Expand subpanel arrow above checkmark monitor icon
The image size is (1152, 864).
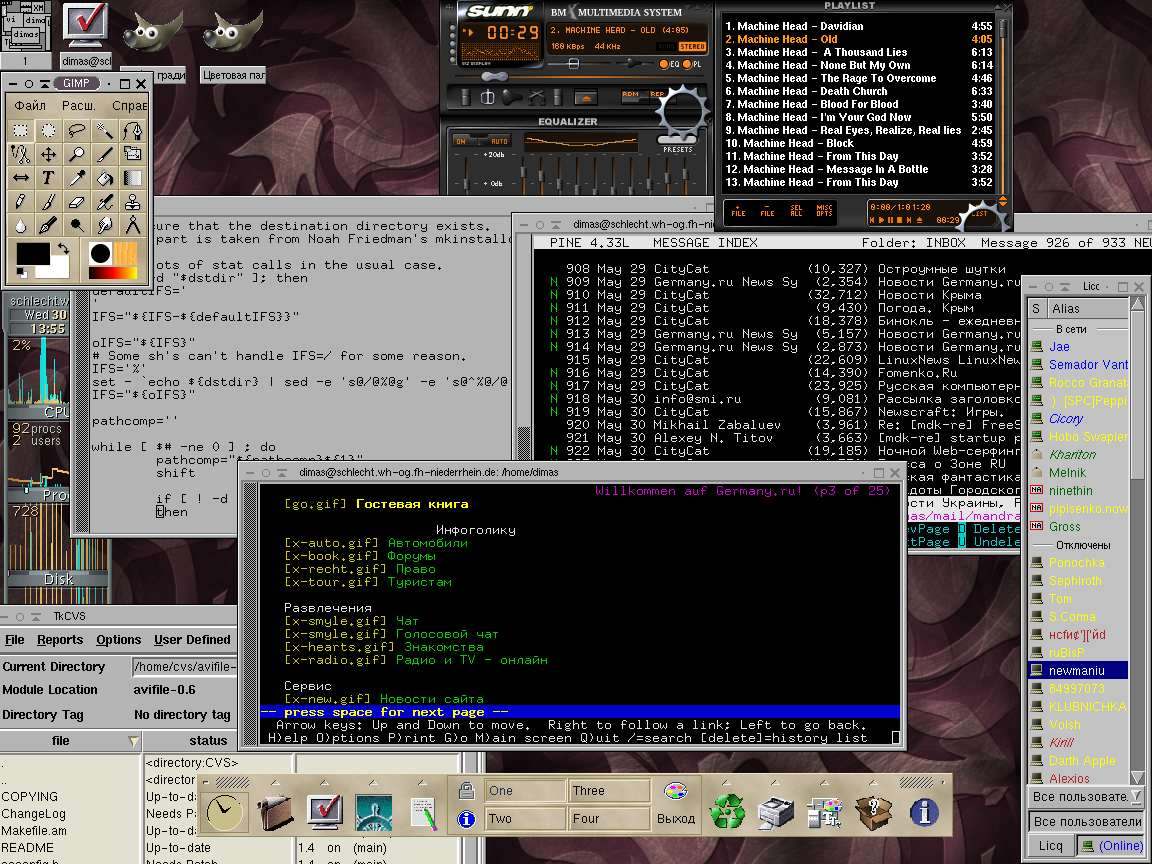pos(324,782)
